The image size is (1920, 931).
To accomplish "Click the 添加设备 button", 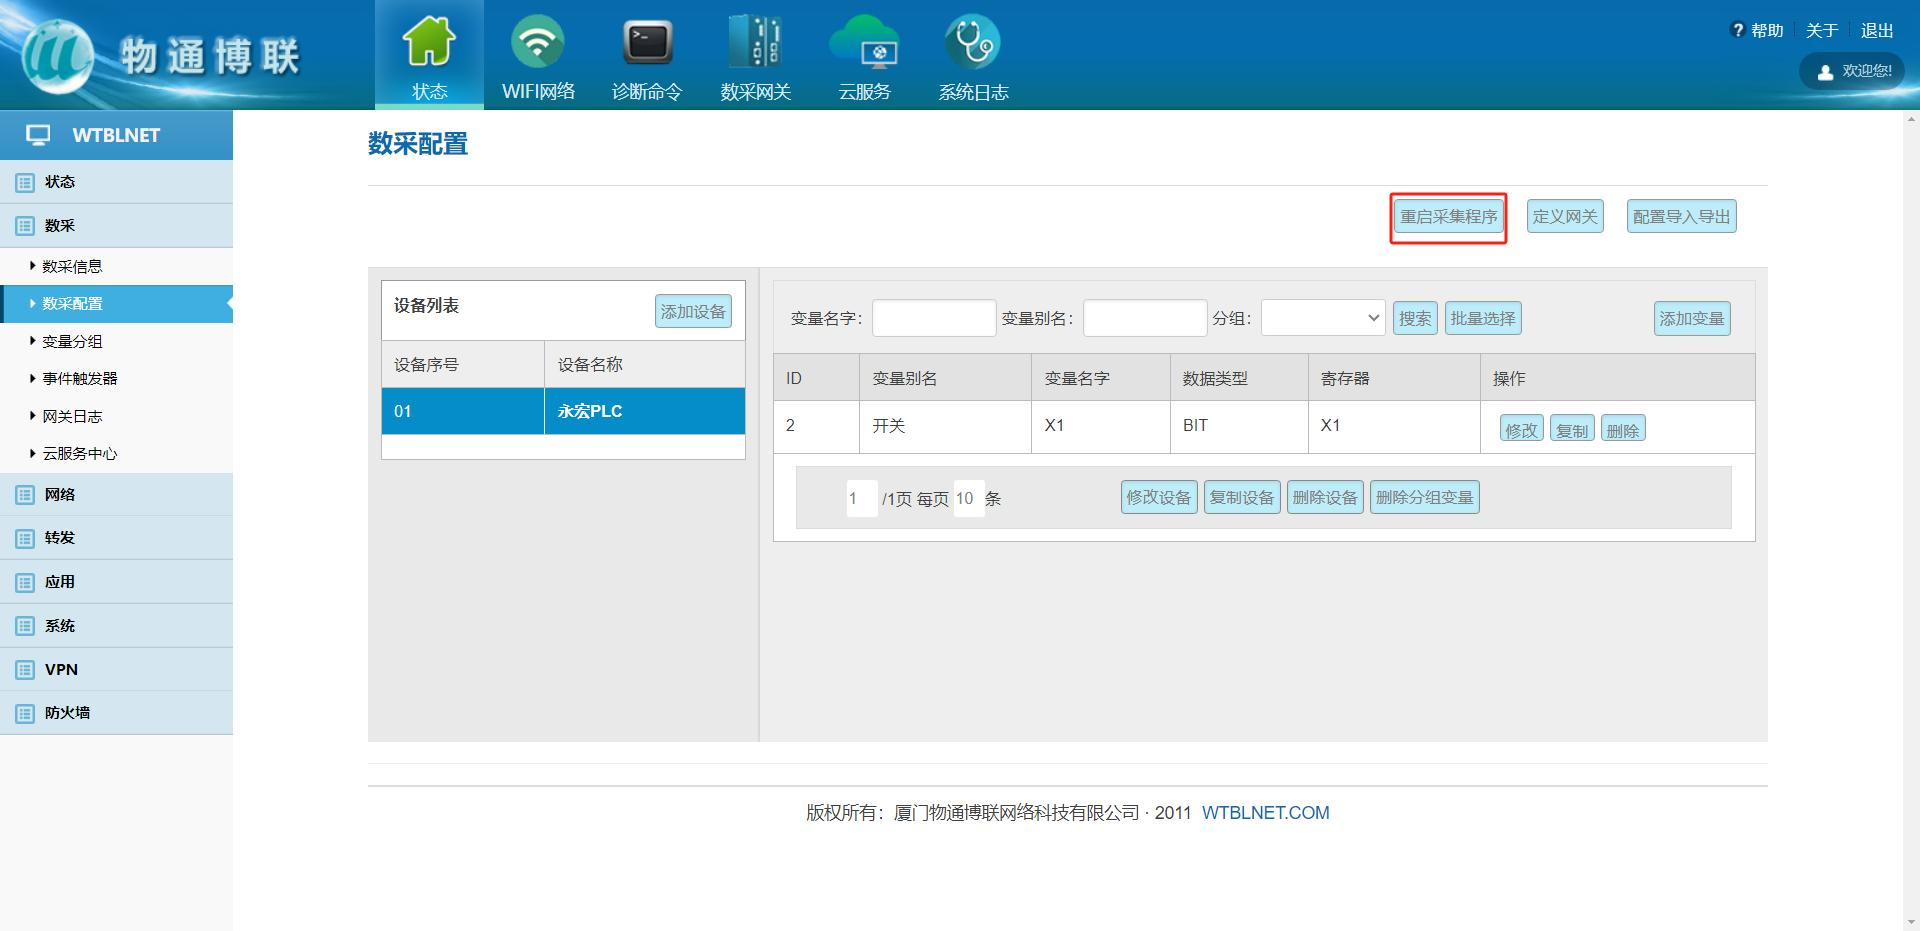I will 693,311.
